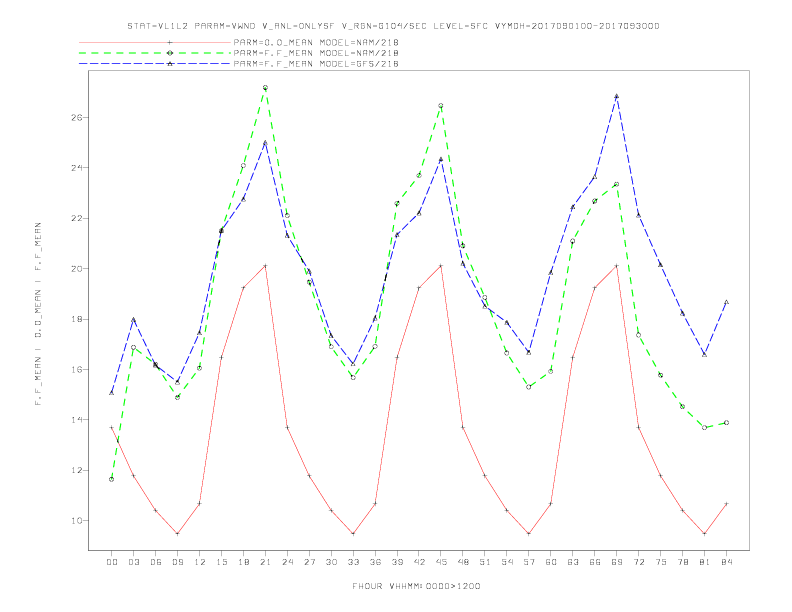792x612 pixels.
Task: Click y-axis tick value 14
Action: [x=76, y=420]
